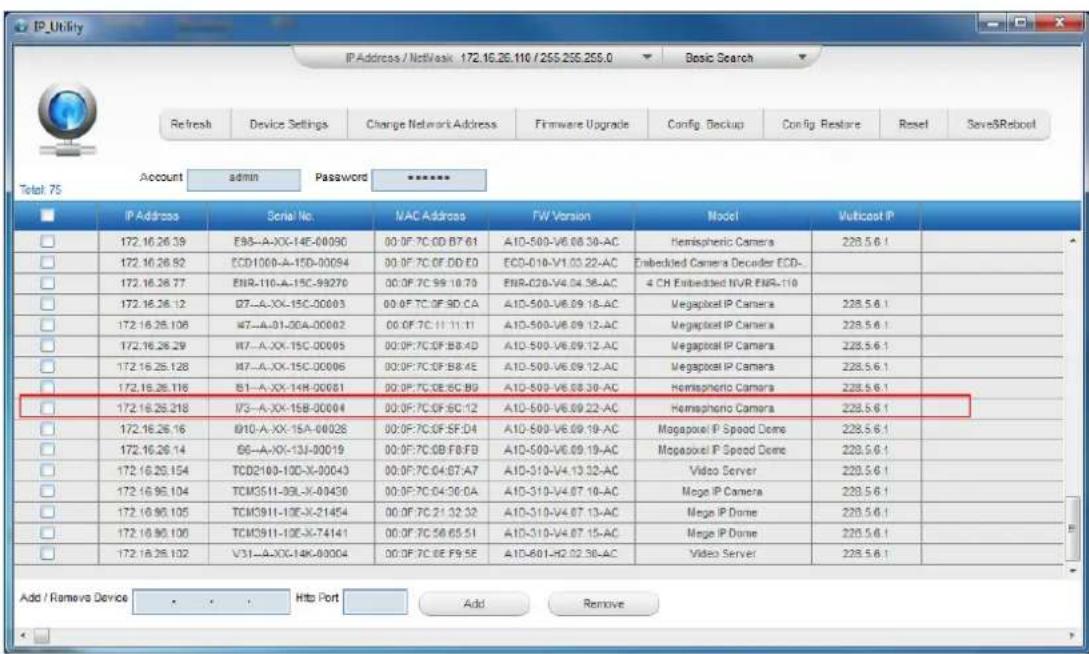Select serial ENR-110-A-15C-99270 cell
This screenshot has height=654, width=1089.
coord(290,283)
